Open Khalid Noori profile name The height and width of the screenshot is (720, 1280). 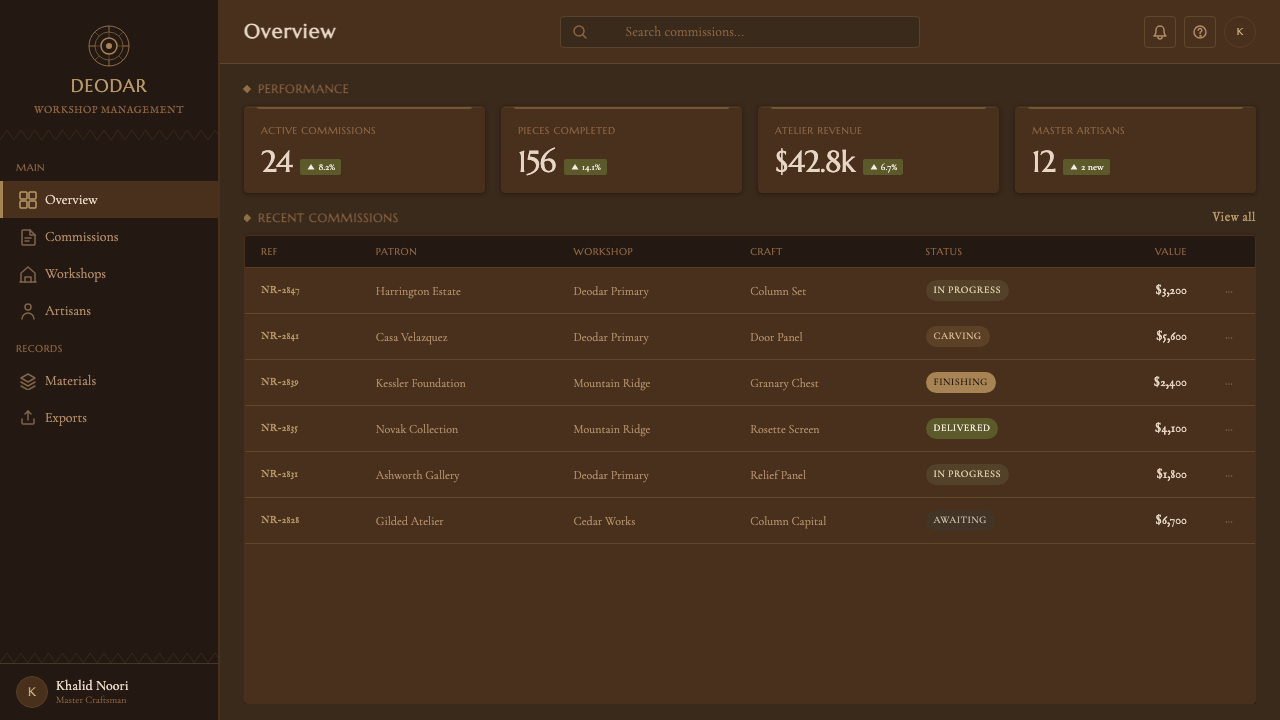92,686
